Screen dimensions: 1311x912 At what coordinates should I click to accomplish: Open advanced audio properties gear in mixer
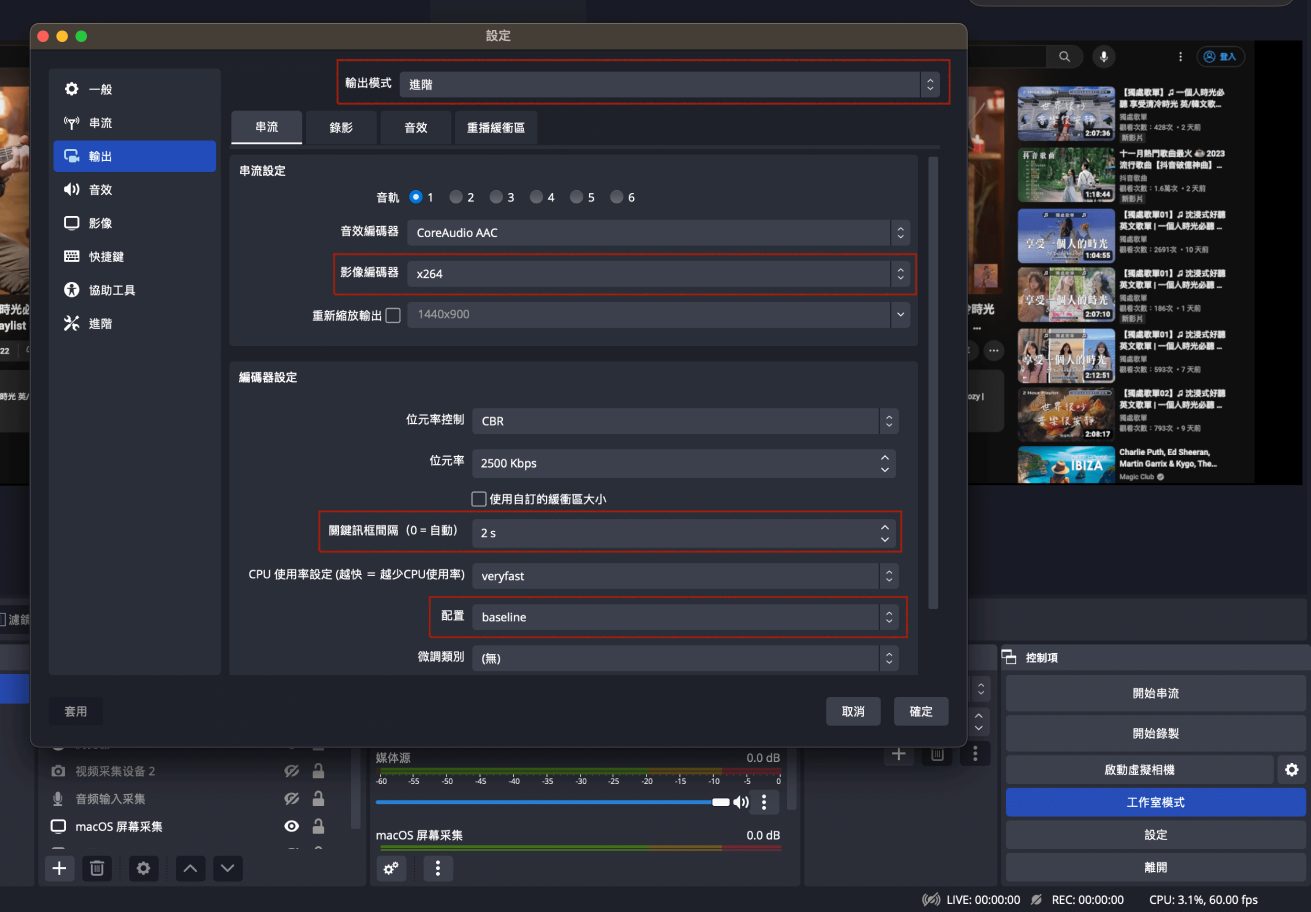pos(391,868)
